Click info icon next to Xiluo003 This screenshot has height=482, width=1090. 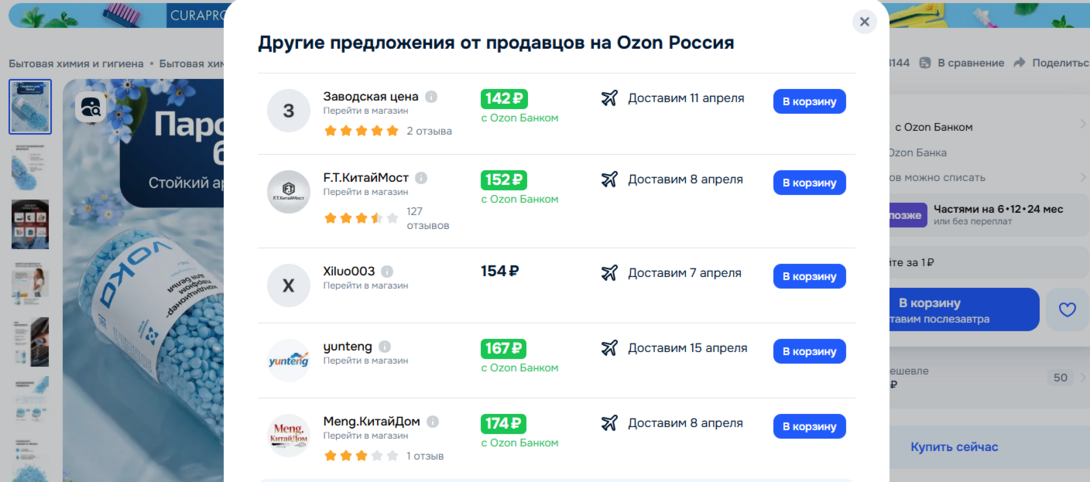pyautogui.click(x=387, y=272)
